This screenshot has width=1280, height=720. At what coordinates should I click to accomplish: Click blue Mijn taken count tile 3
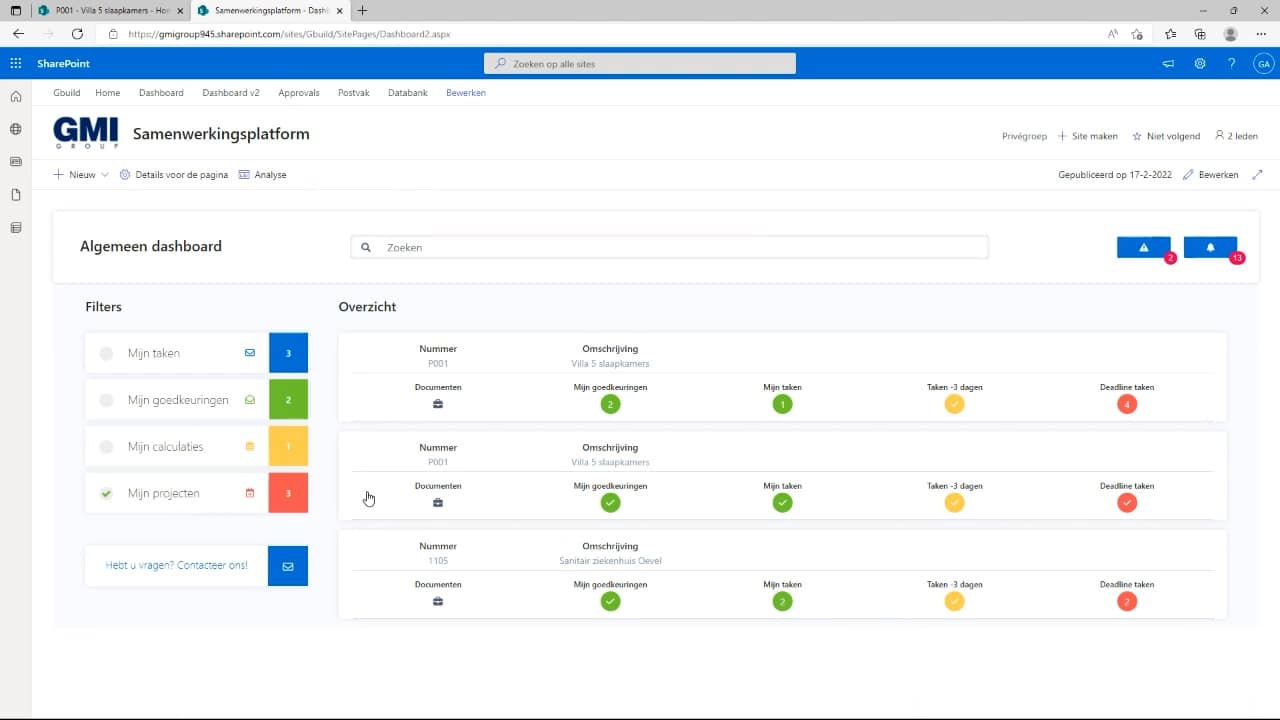288,353
